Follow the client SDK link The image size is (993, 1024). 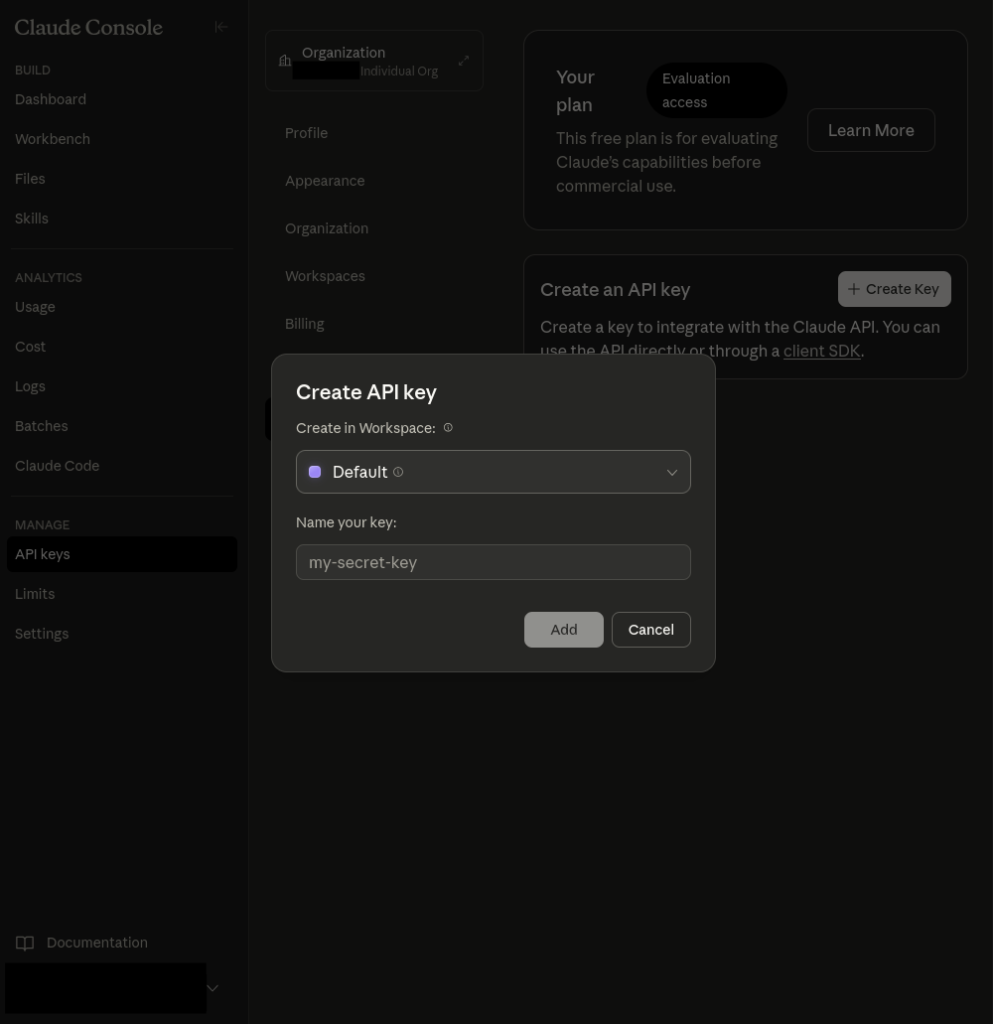(x=822, y=351)
